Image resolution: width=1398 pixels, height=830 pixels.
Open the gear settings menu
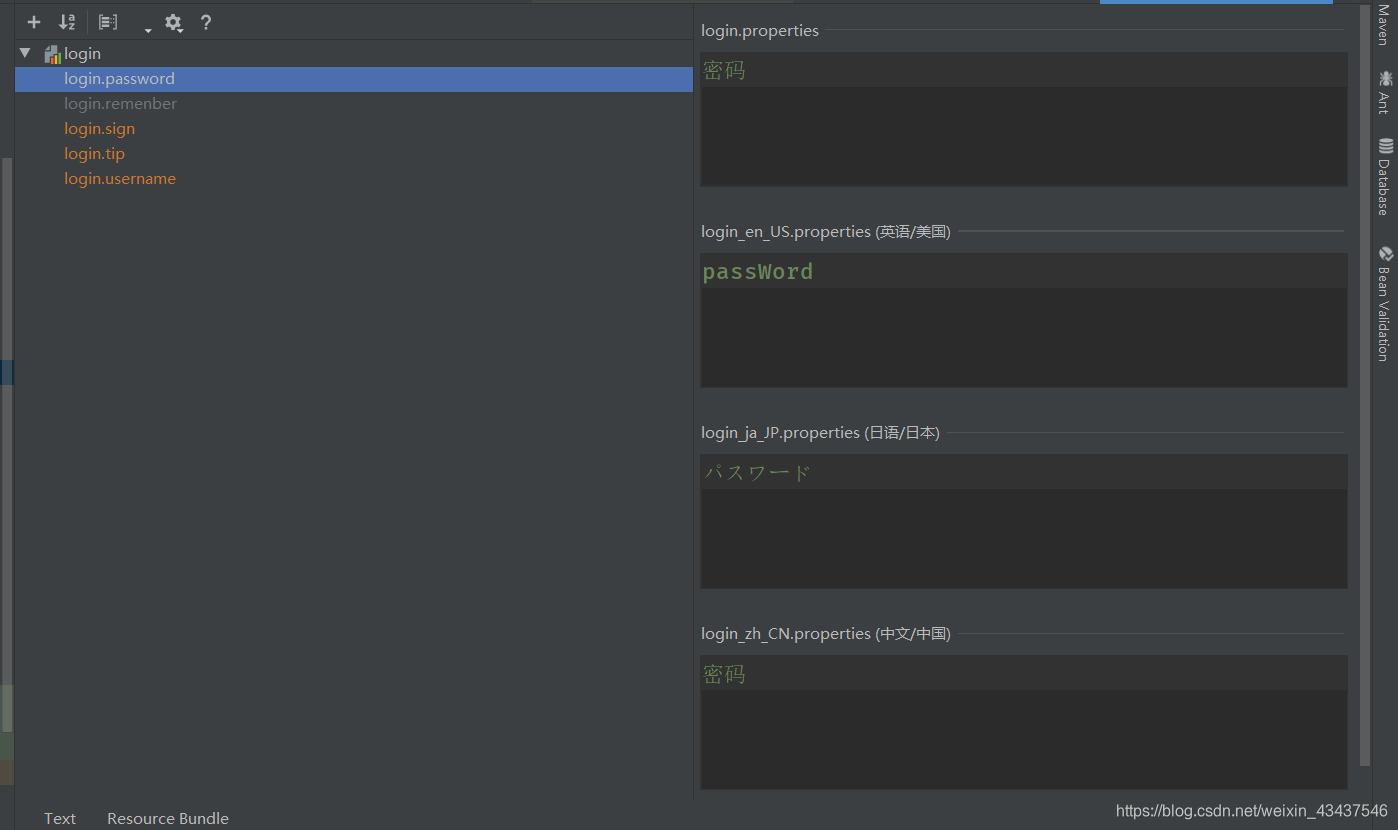[x=173, y=22]
